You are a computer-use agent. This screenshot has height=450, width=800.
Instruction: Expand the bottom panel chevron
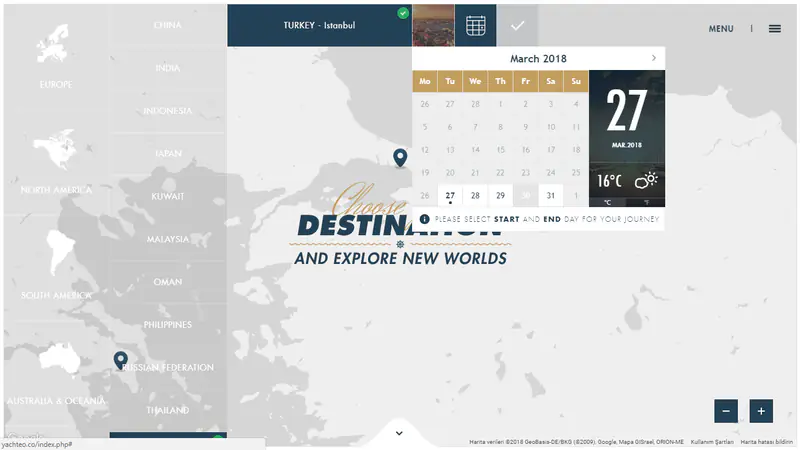[x=399, y=433]
